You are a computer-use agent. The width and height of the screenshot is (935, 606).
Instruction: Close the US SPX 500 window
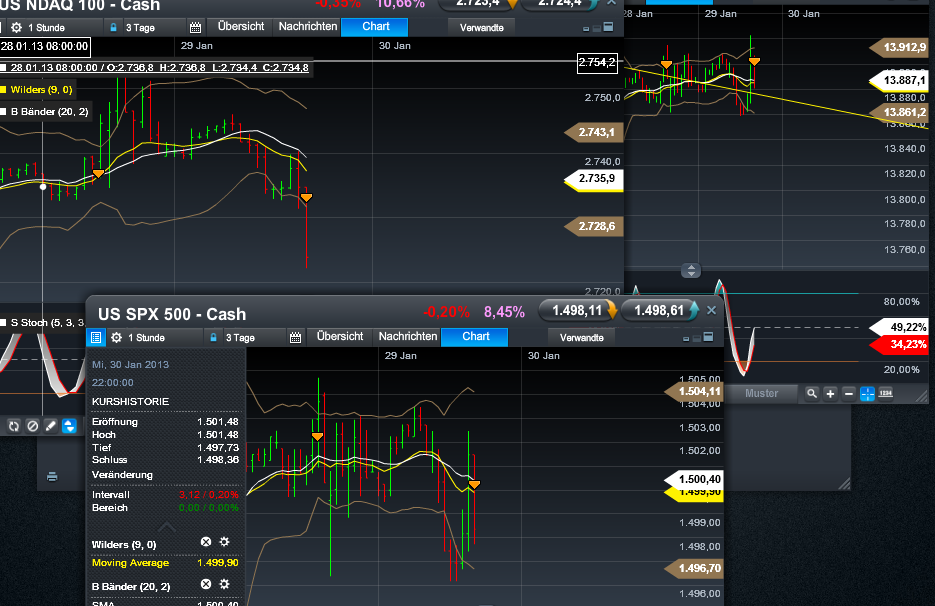coord(711,310)
